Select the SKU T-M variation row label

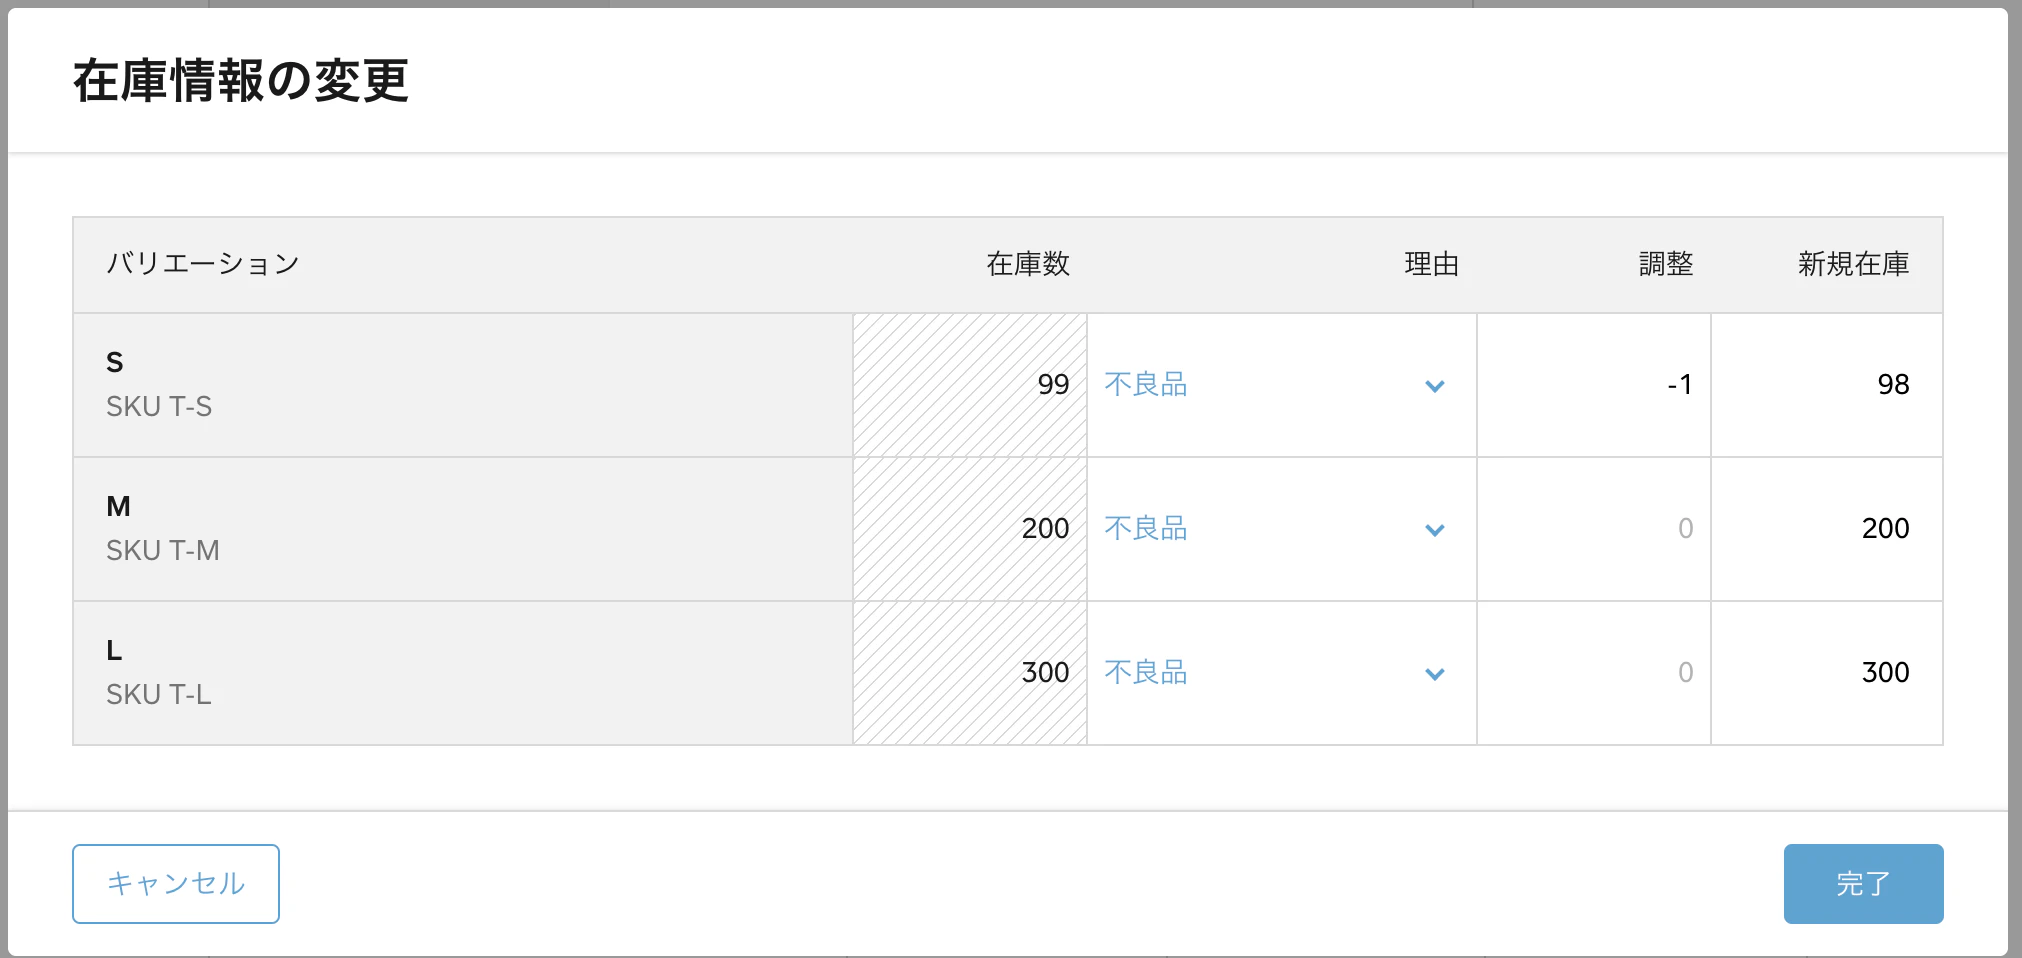[163, 550]
